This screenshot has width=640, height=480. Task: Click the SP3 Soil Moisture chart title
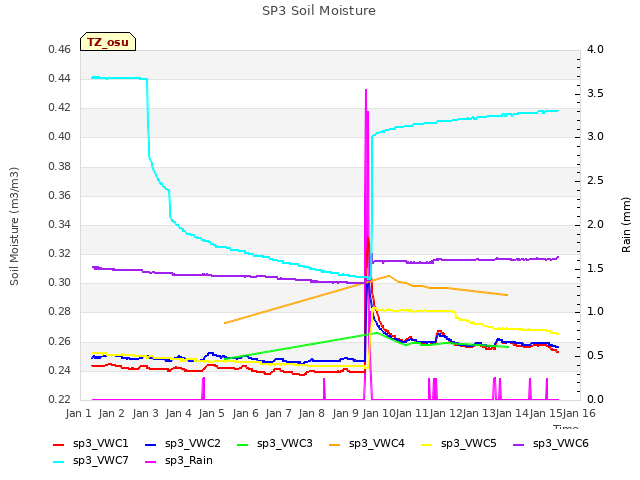pyautogui.click(x=319, y=11)
